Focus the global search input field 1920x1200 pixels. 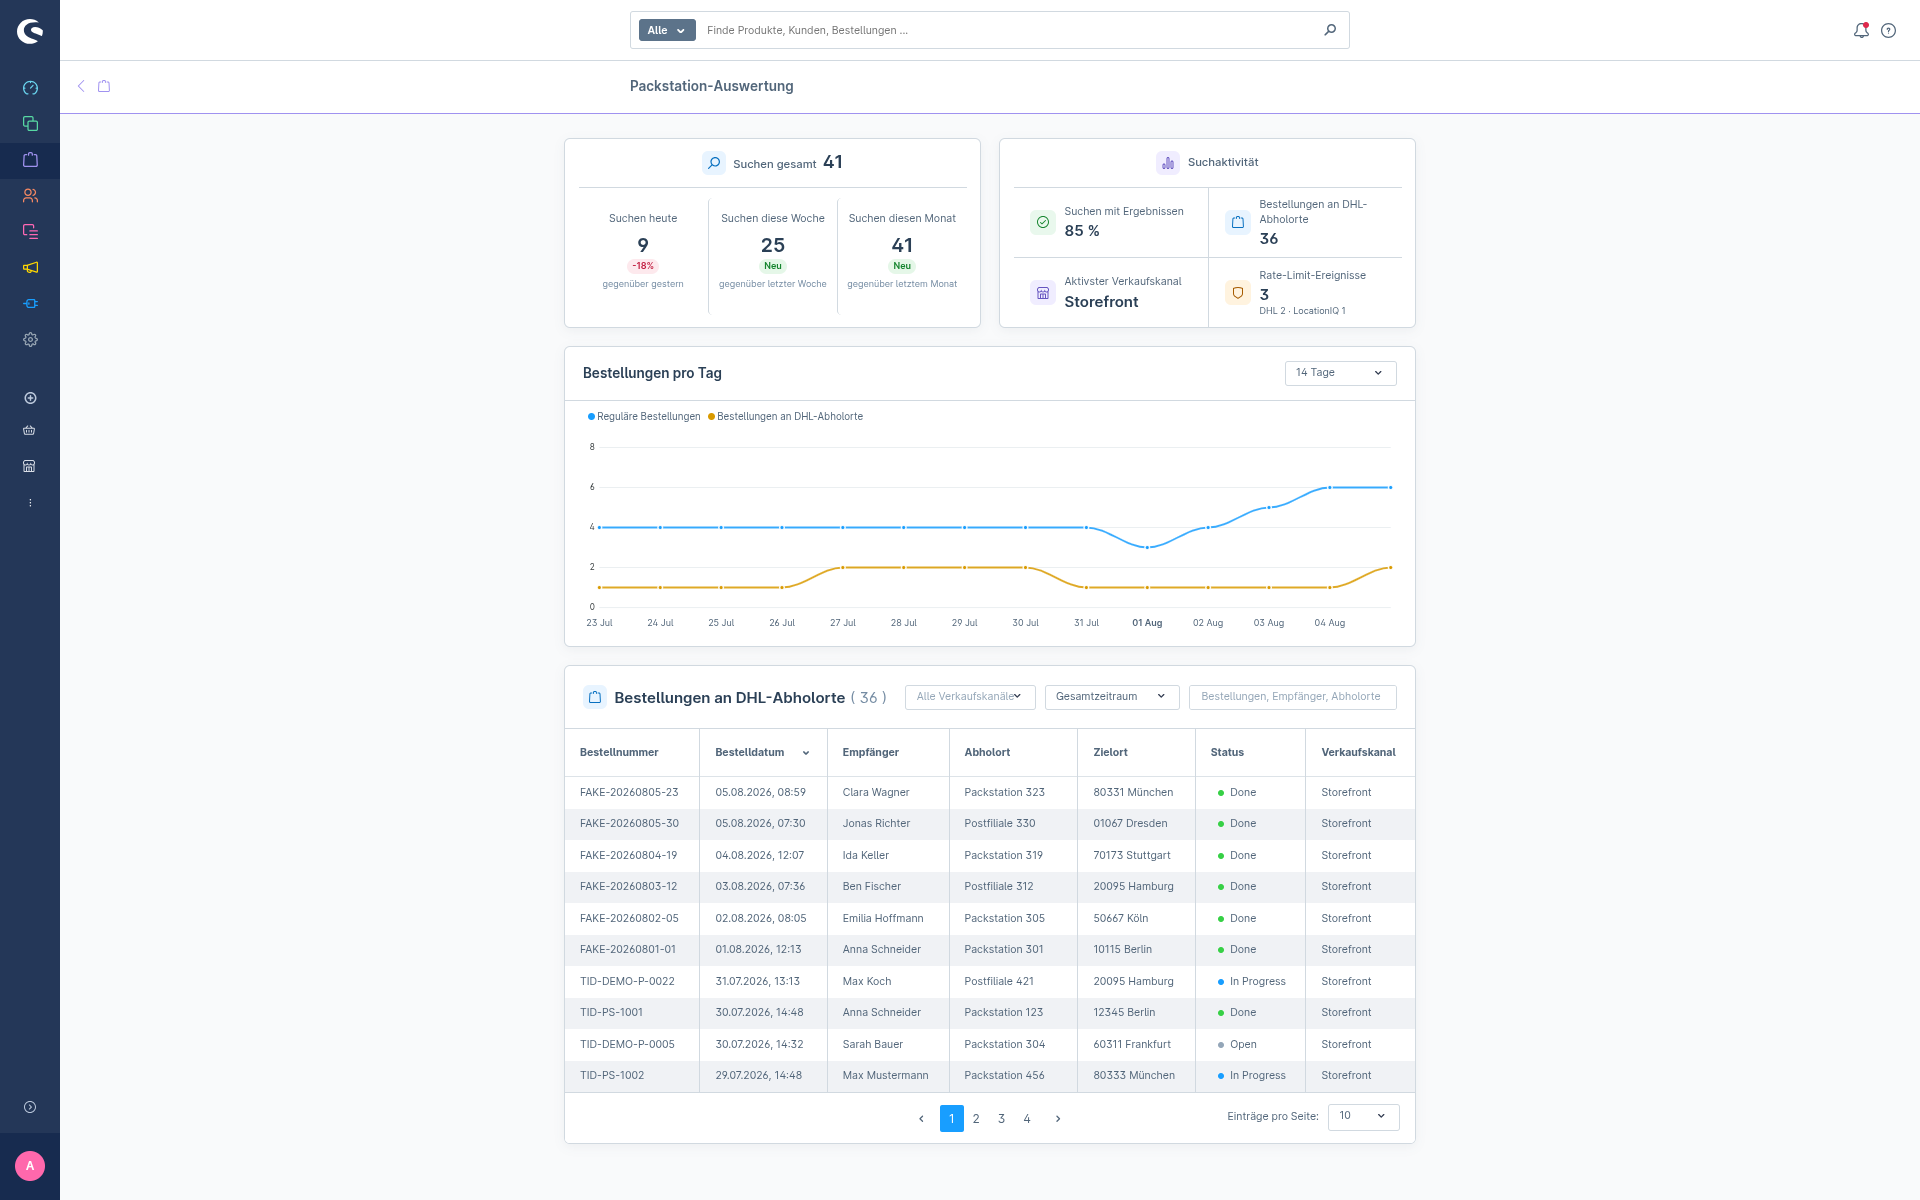click(1010, 30)
